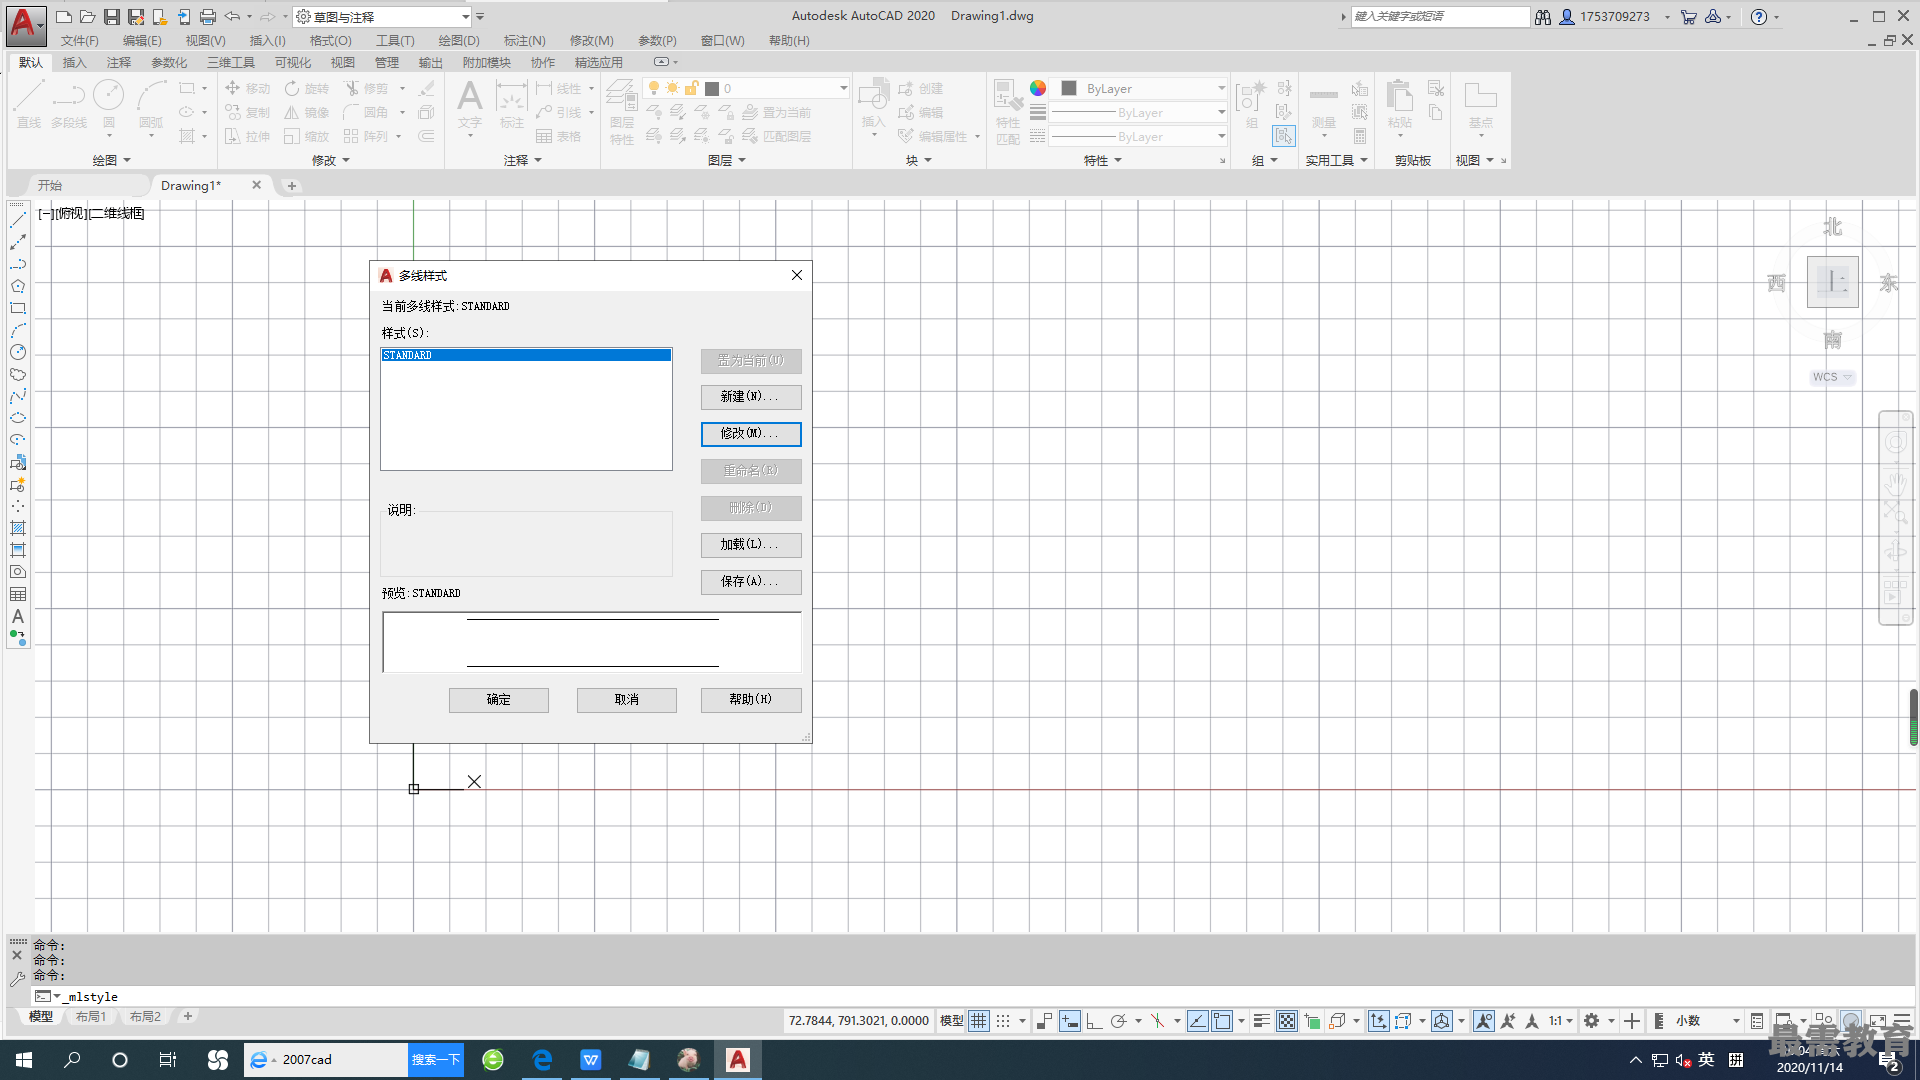The image size is (1920, 1080).
Task: Open the lineweight ByLayer dropdown
Action: 1139,112
